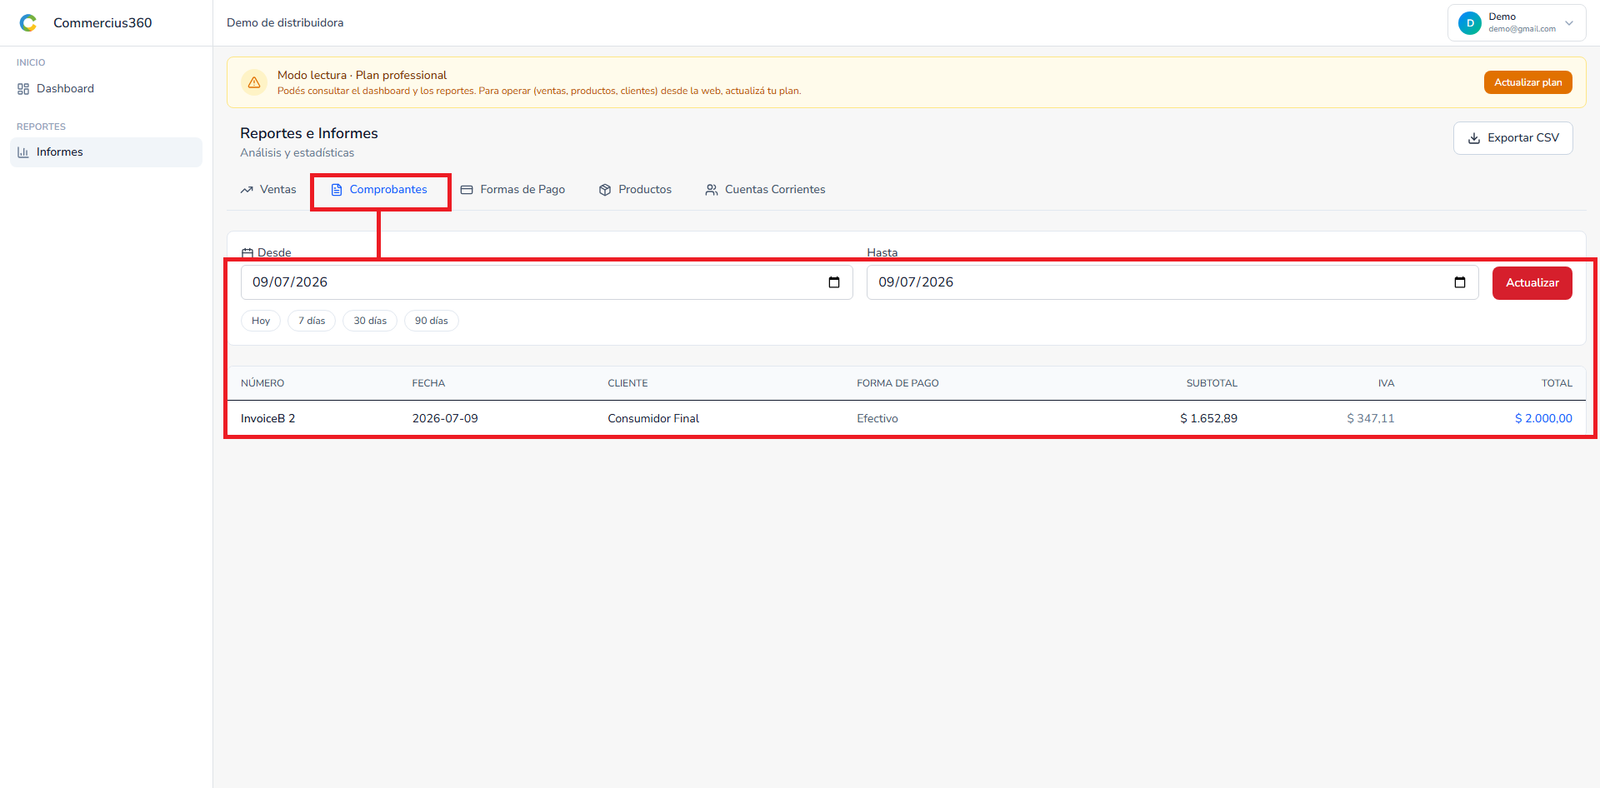
Task: Select the 7 días quick range chip
Action: 312,321
